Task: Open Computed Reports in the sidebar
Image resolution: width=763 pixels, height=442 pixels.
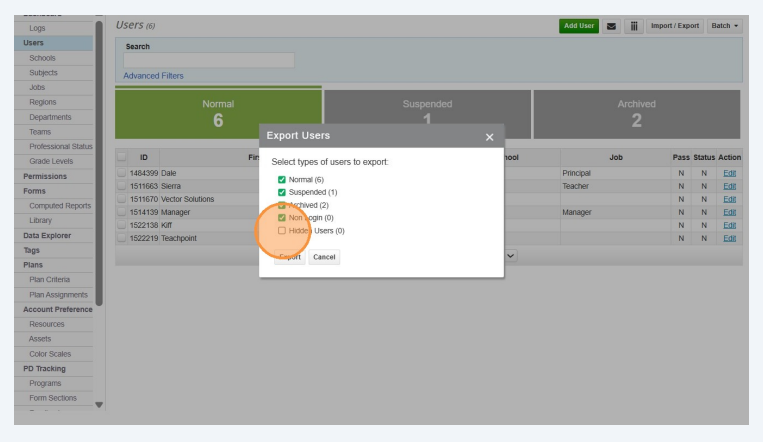Action: pos(60,206)
